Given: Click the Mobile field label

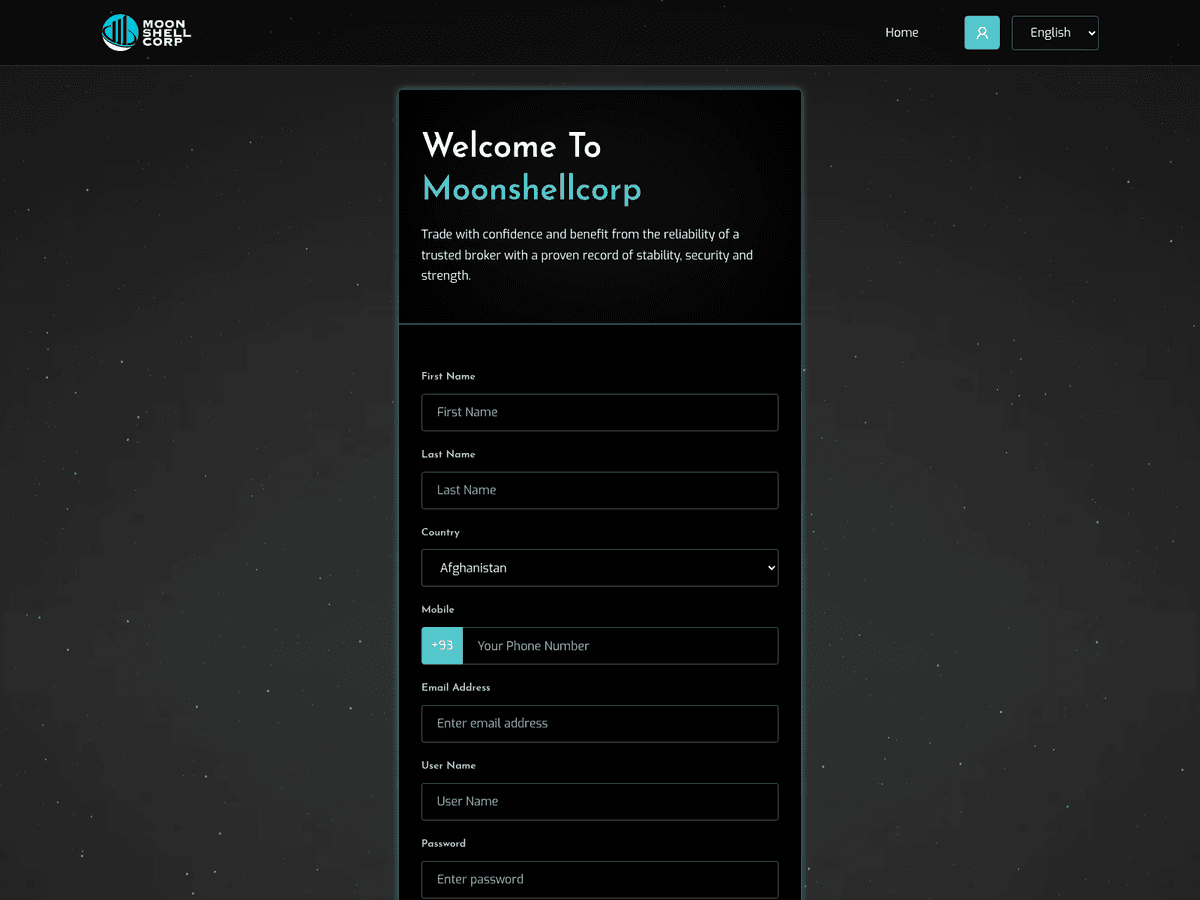Looking at the screenshot, I should point(438,610).
